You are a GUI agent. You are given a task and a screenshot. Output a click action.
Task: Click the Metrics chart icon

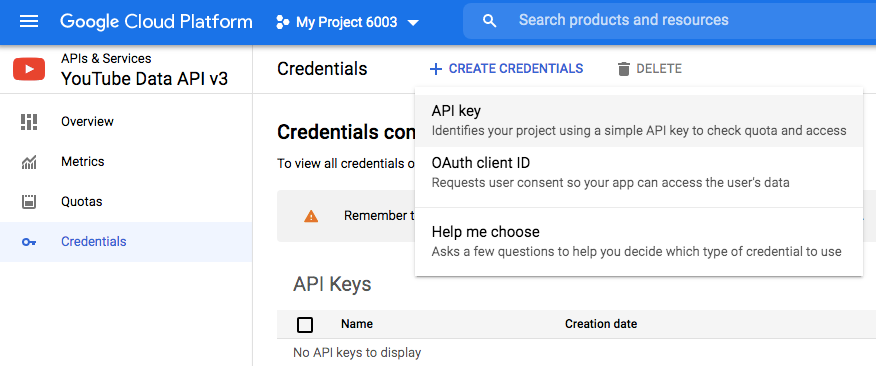(x=29, y=162)
